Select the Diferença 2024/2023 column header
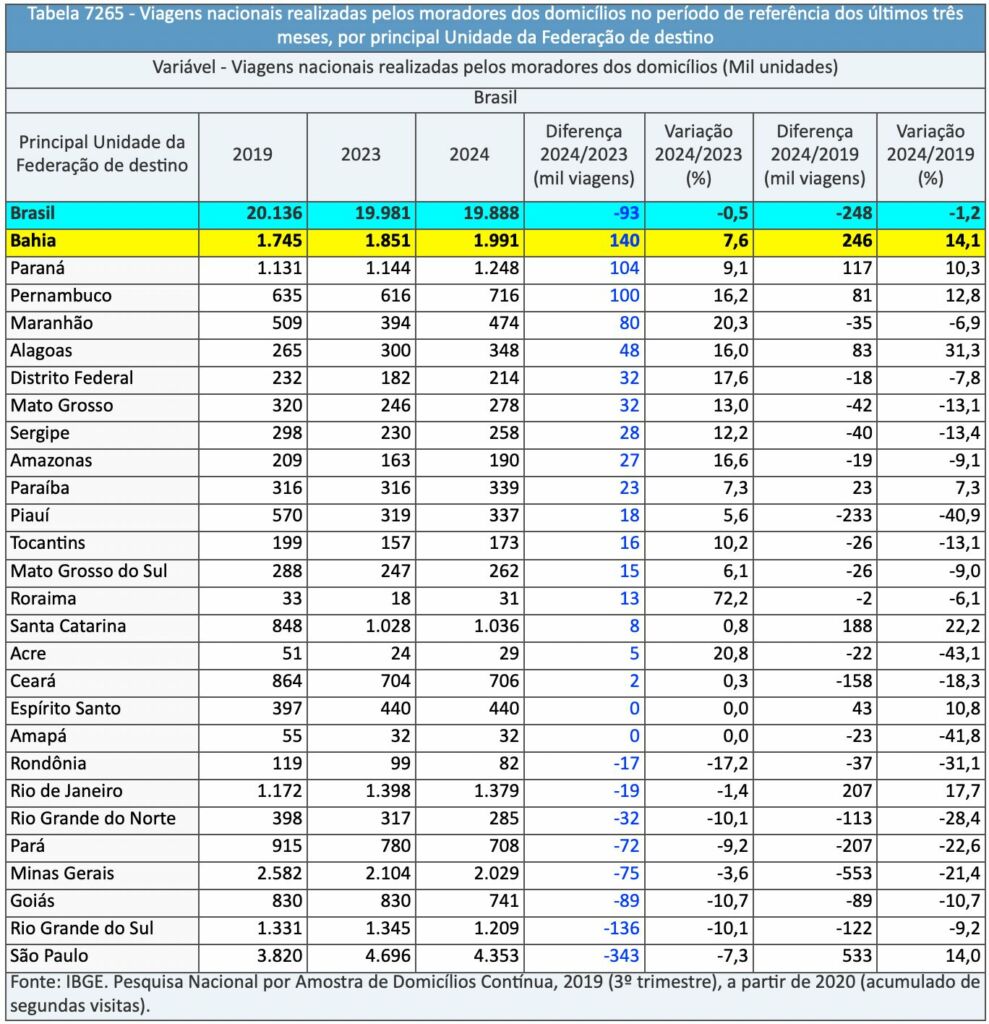Image resolution: width=989 pixels, height=1024 pixels. [586, 155]
